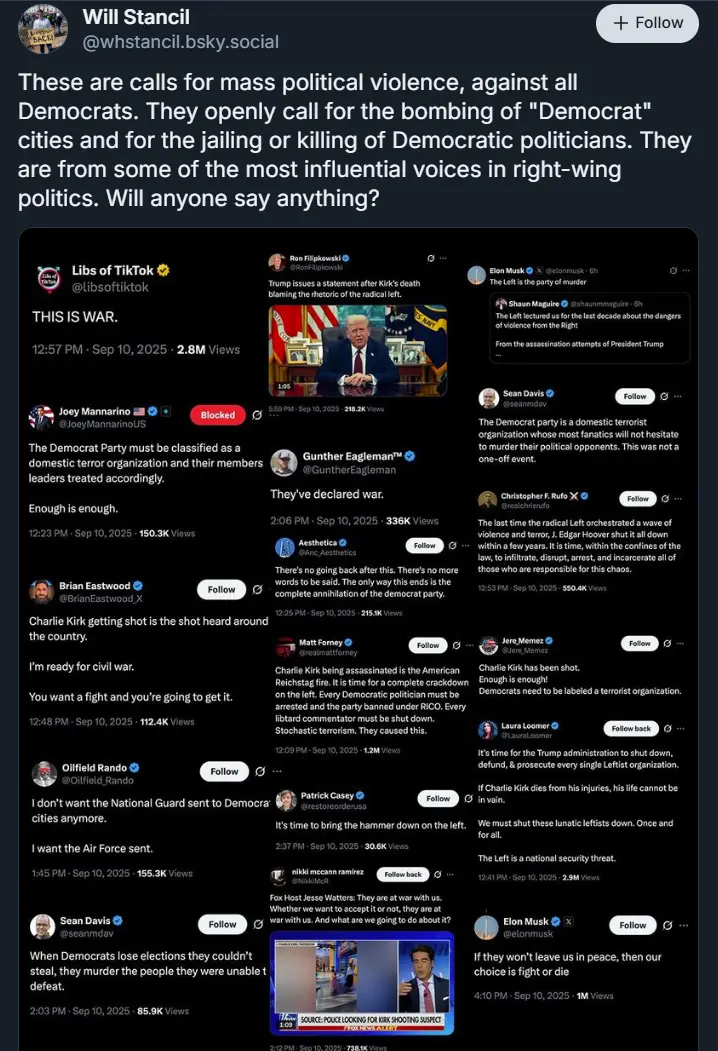Play the Fox News Jesse Watters video
Image resolution: width=718 pixels, height=1051 pixels.
[362, 983]
